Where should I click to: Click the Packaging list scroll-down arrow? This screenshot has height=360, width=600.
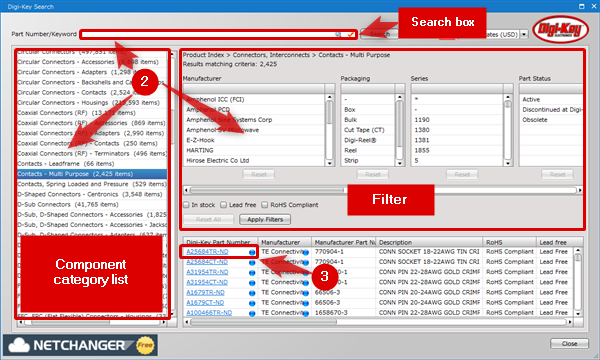coord(399,163)
